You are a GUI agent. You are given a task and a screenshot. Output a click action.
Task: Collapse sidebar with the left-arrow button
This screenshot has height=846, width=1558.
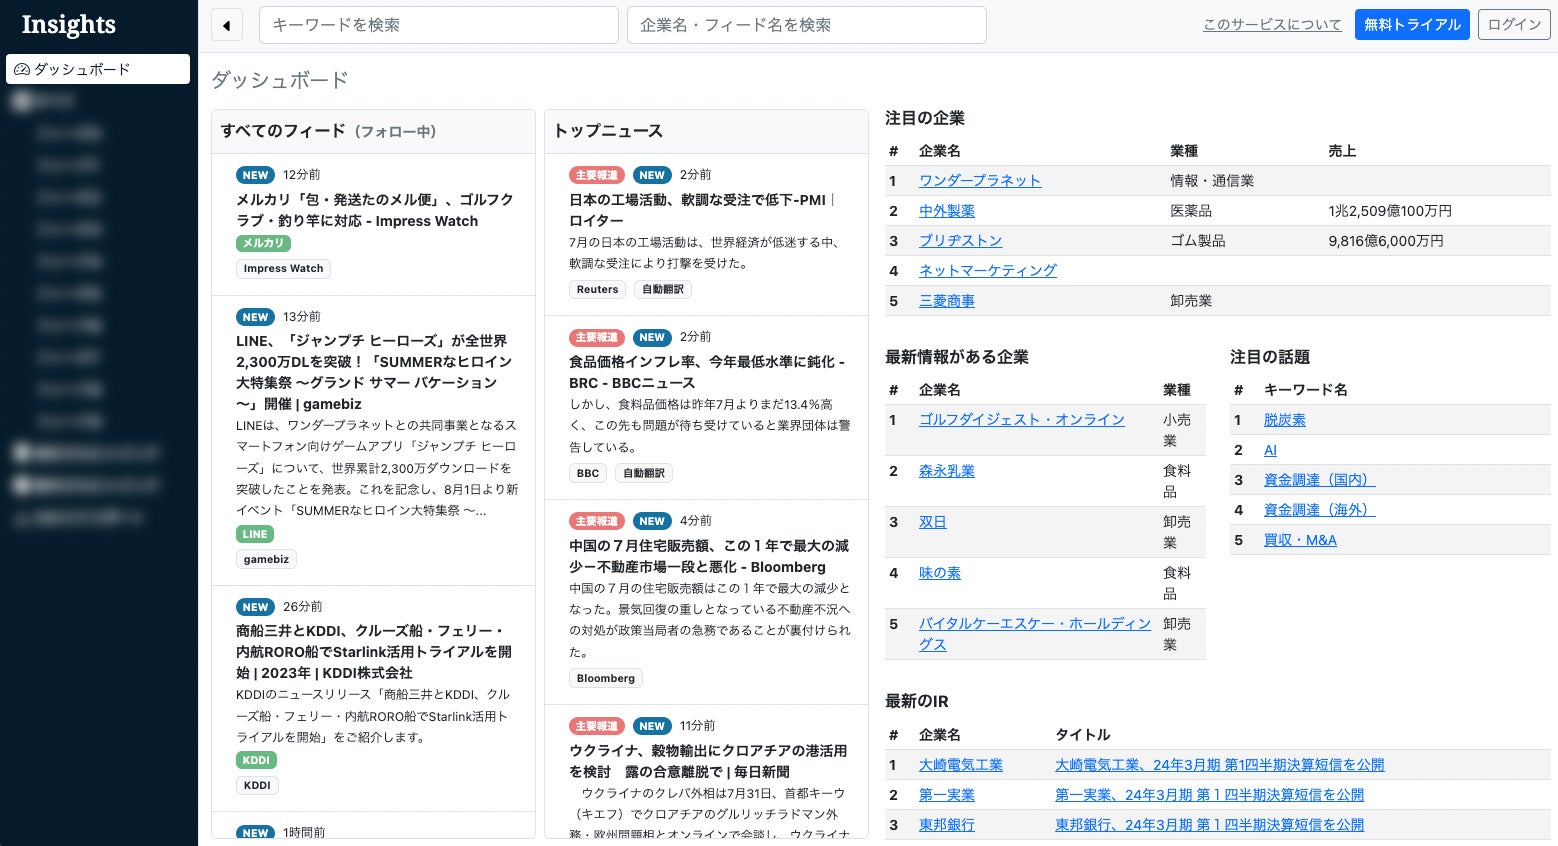click(227, 25)
